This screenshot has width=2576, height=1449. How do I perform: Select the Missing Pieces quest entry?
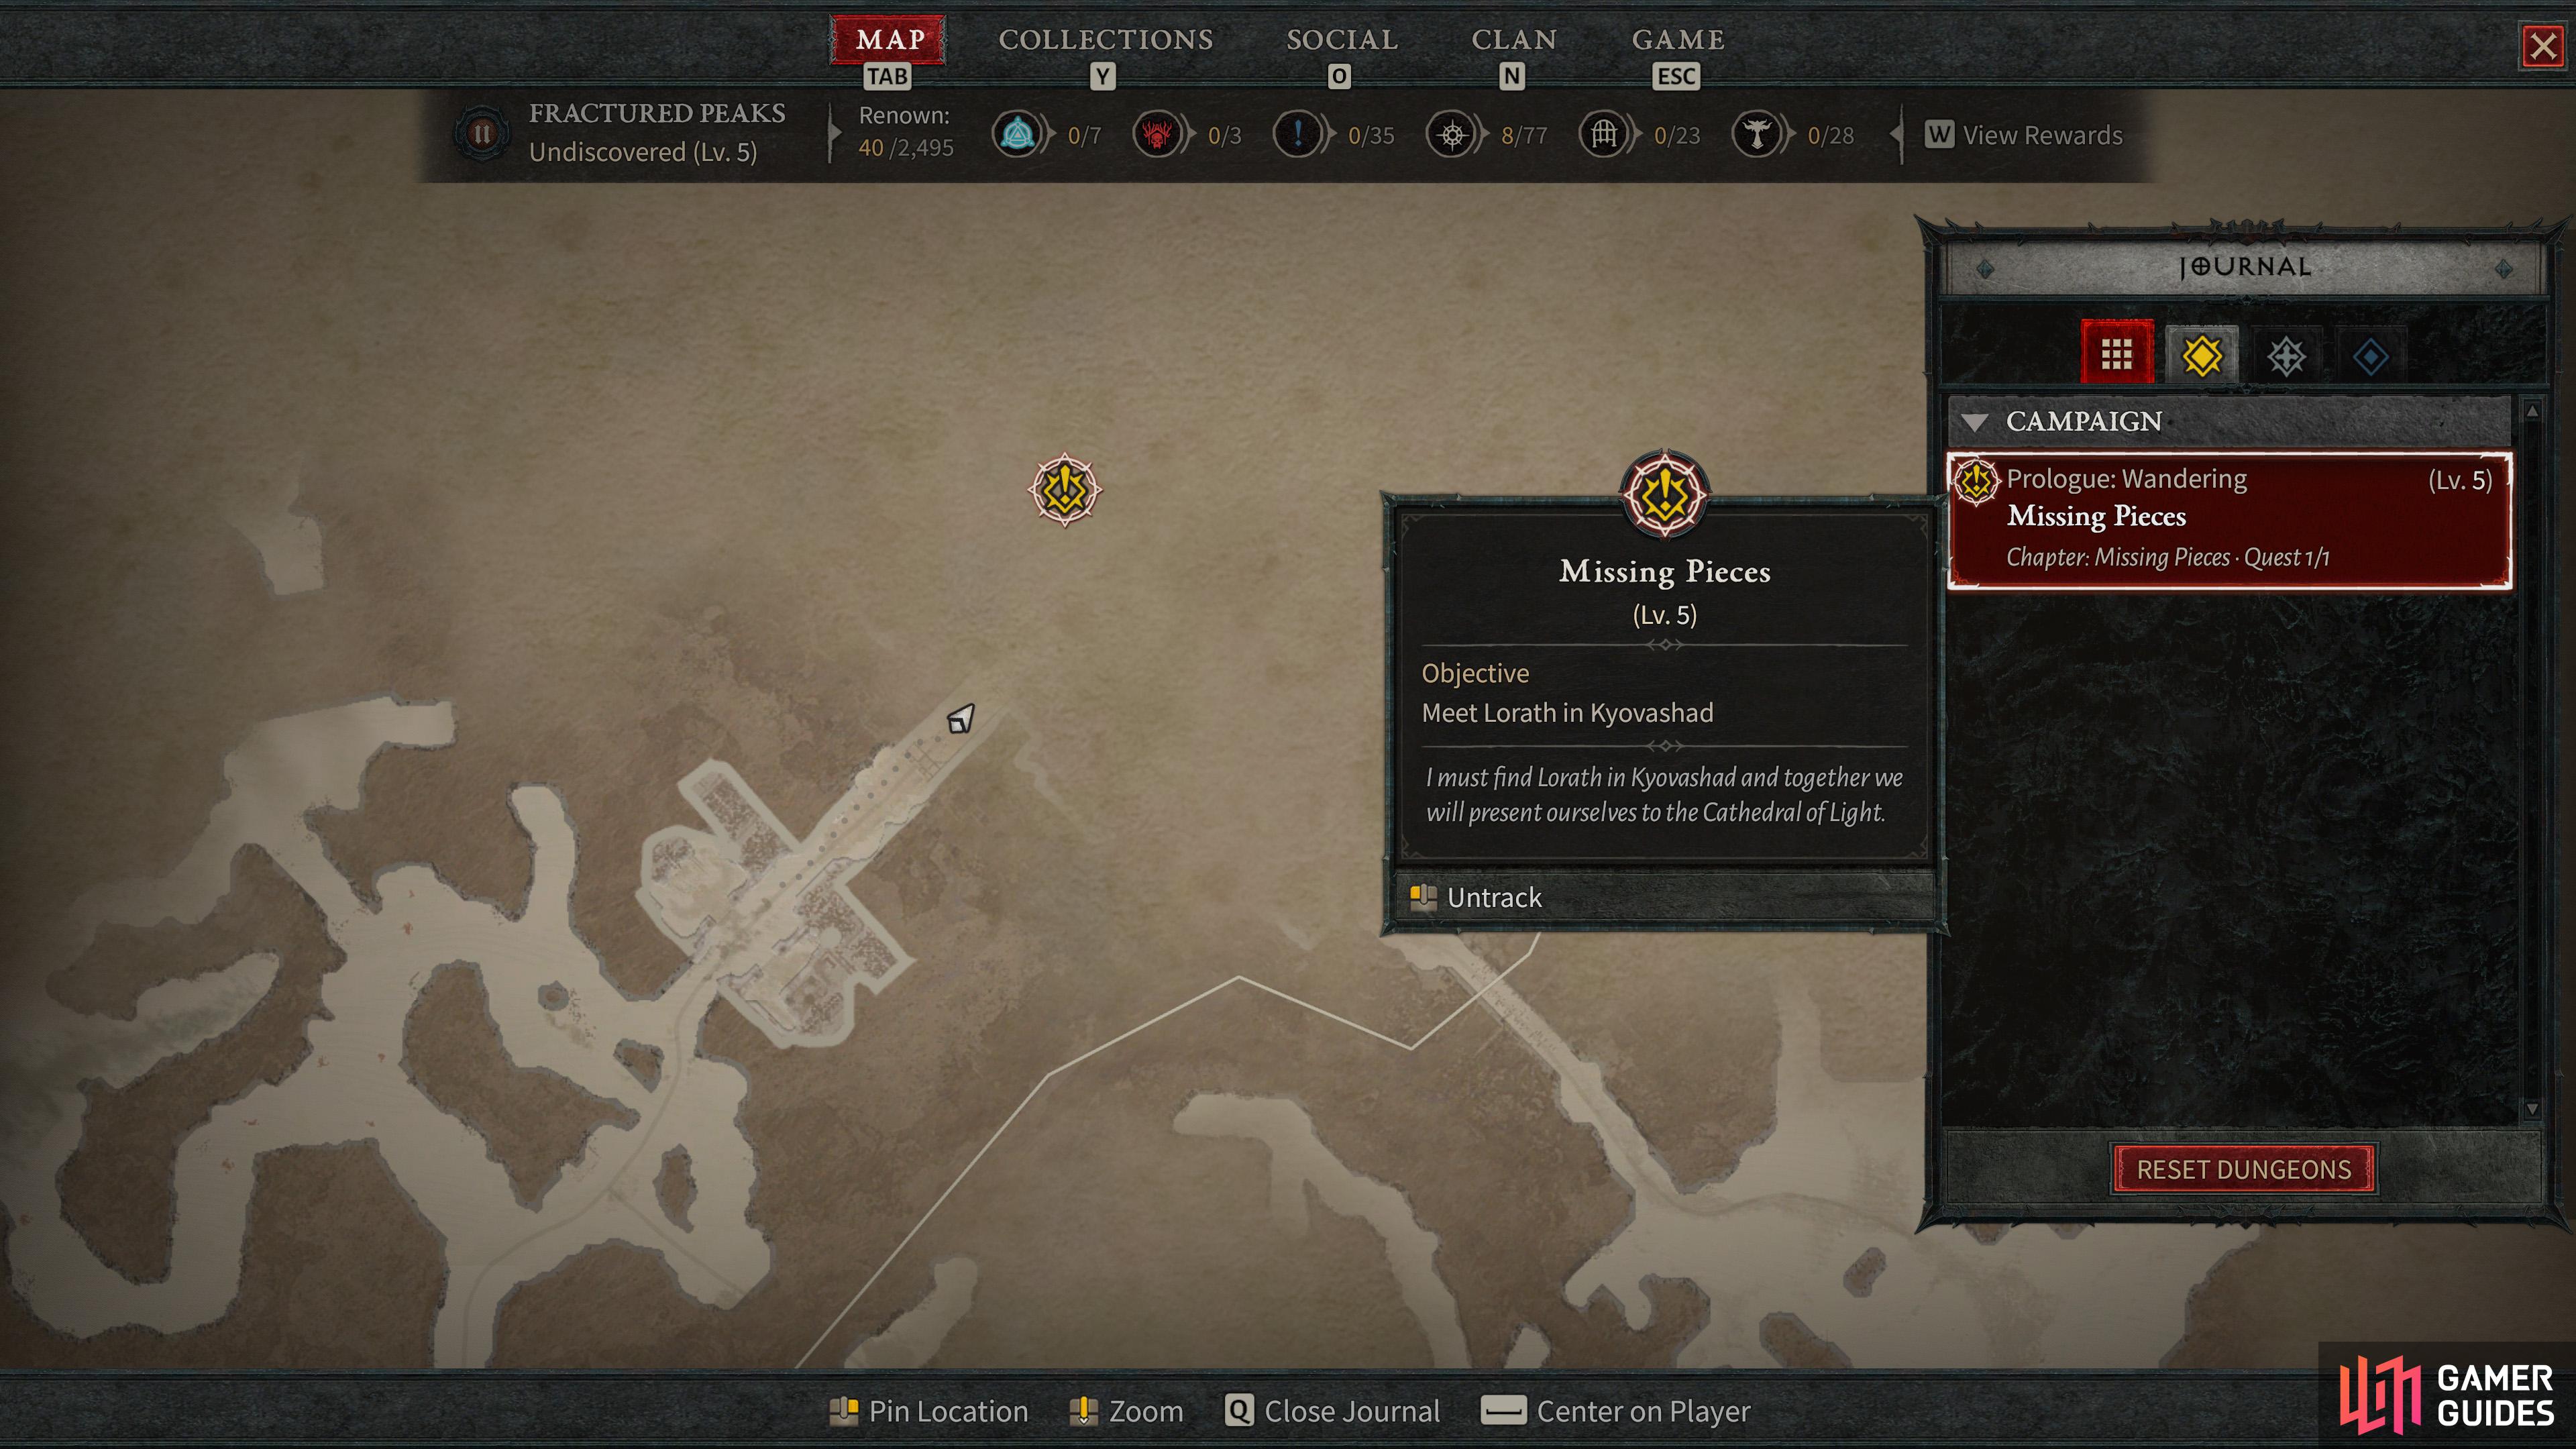(x=2229, y=520)
